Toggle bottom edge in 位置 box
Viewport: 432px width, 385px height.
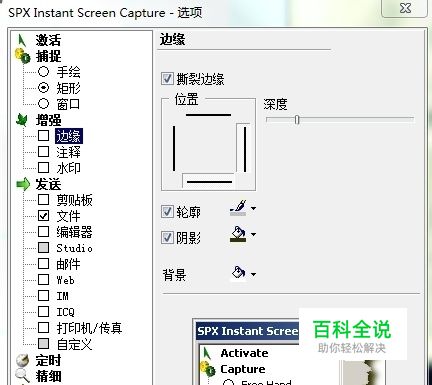click(x=209, y=182)
